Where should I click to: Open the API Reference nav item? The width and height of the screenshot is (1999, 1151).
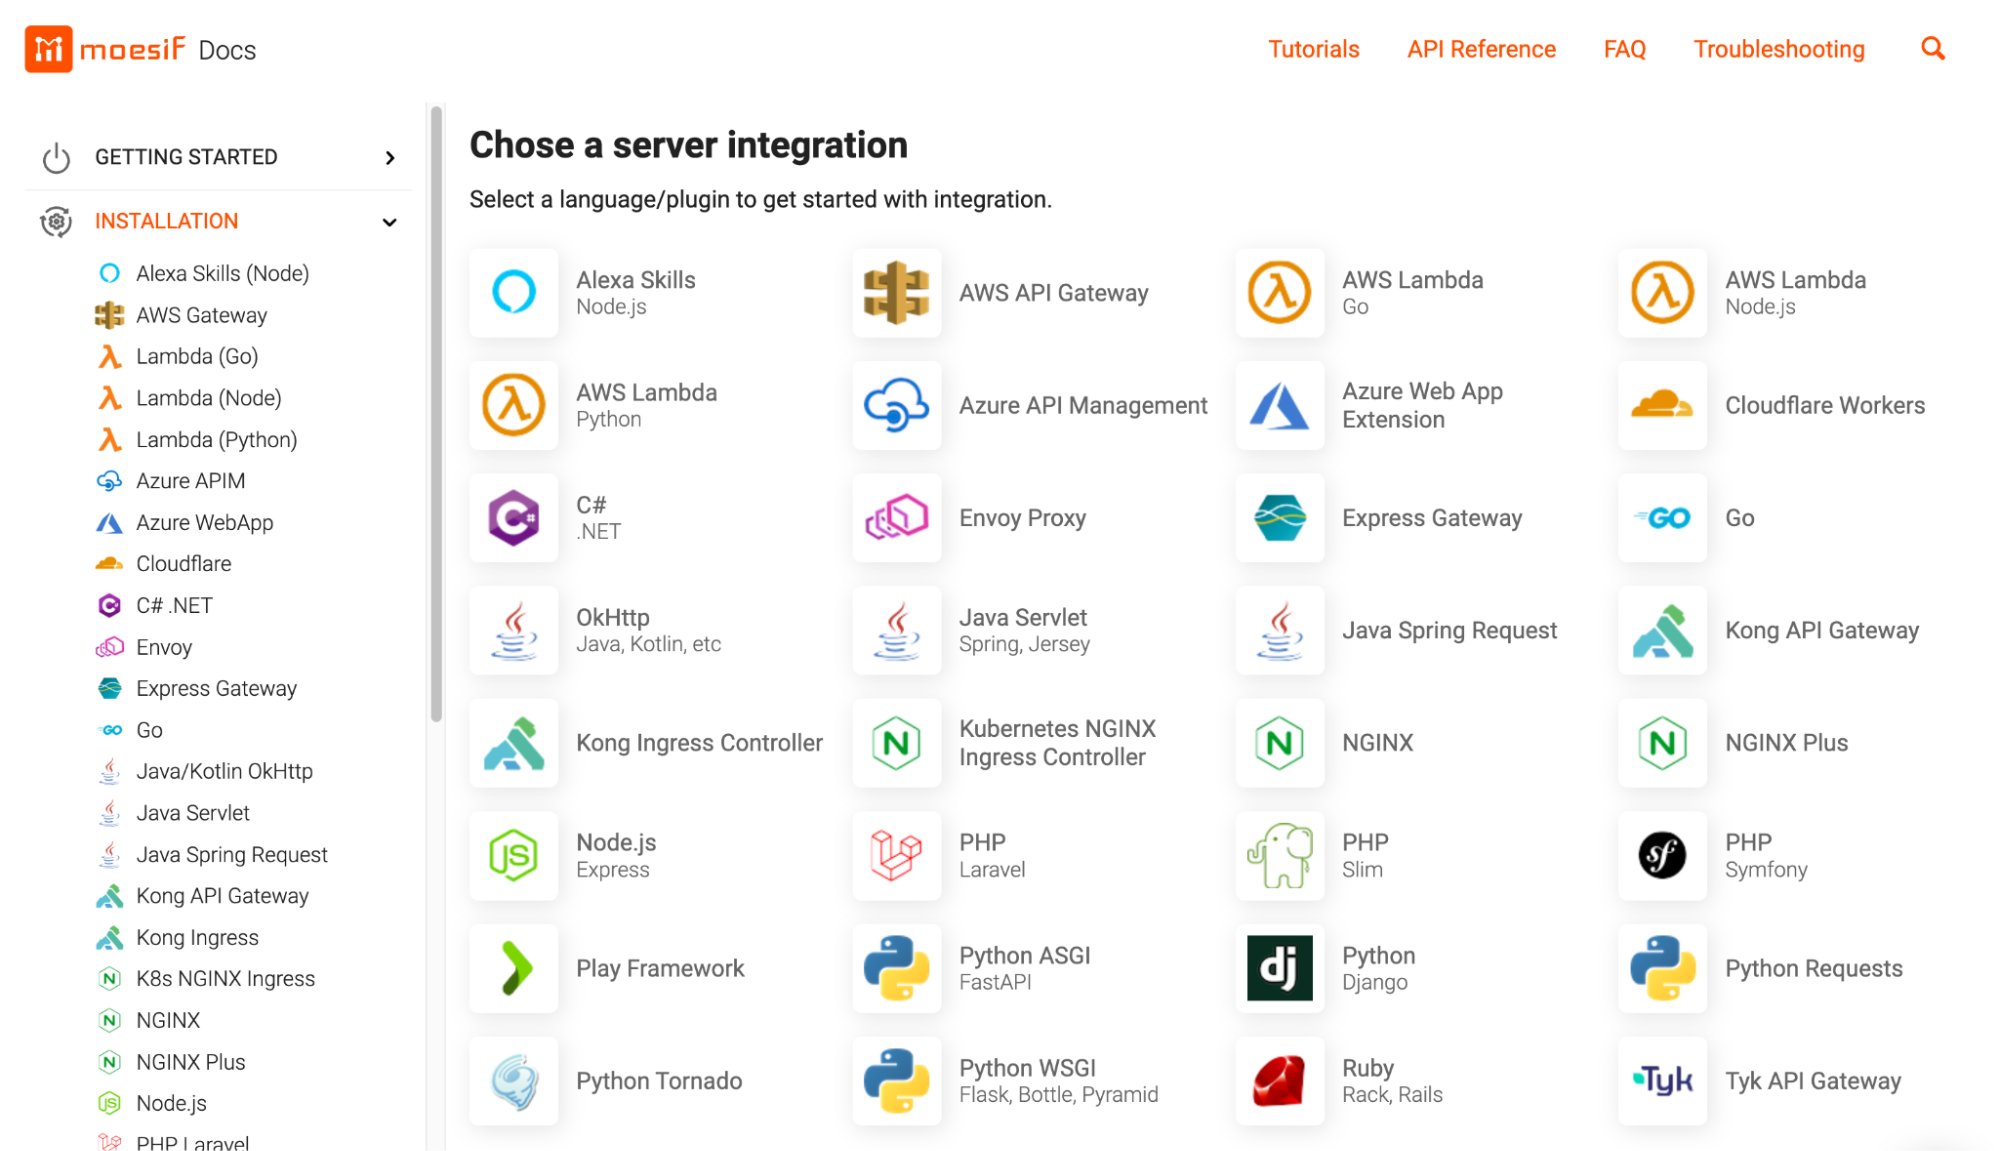(x=1481, y=49)
